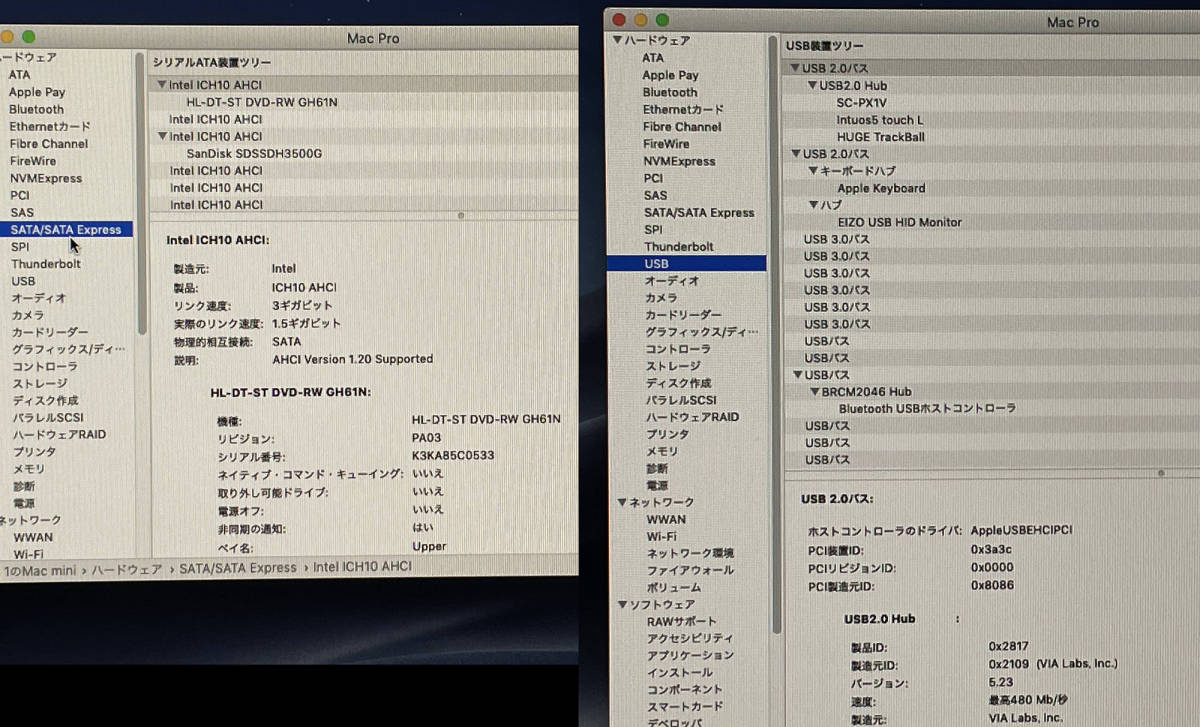This screenshot has height=727, width=1200.
Task: Select SATA/SATA Express in left window sidebar
Action: point(66,230)
